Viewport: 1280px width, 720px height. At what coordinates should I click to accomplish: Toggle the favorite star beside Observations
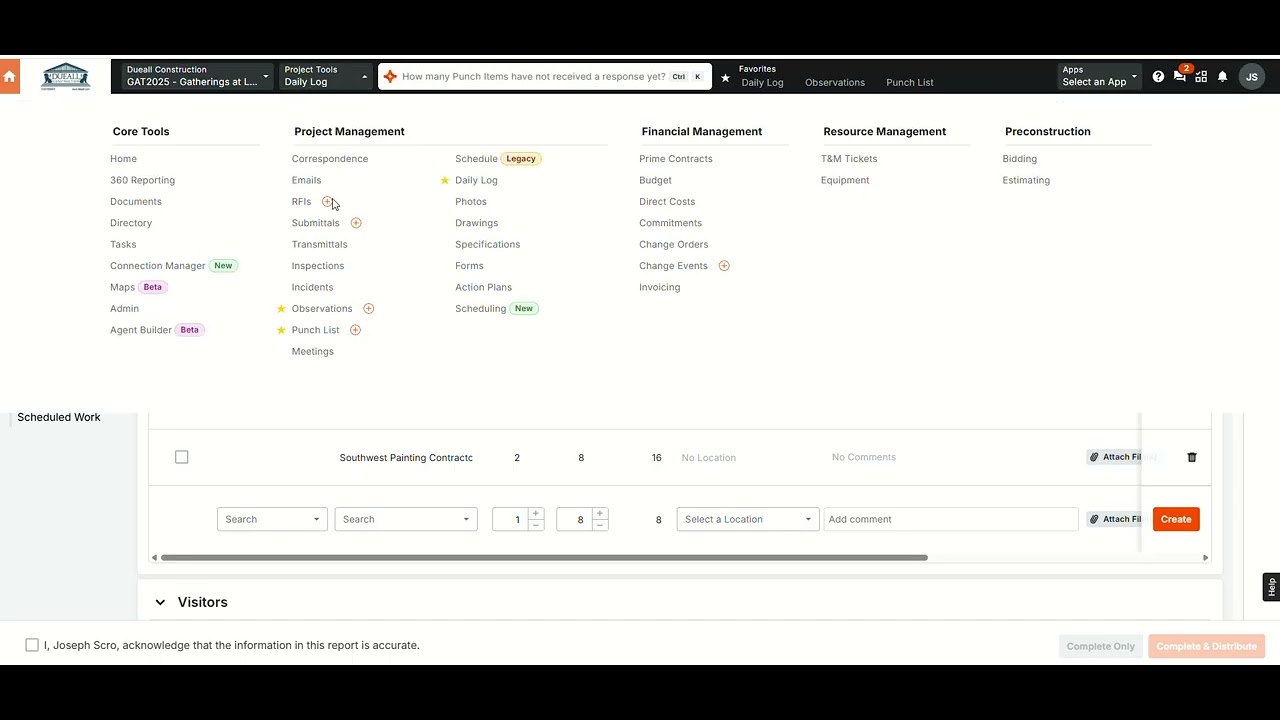[x=281, y=309]
